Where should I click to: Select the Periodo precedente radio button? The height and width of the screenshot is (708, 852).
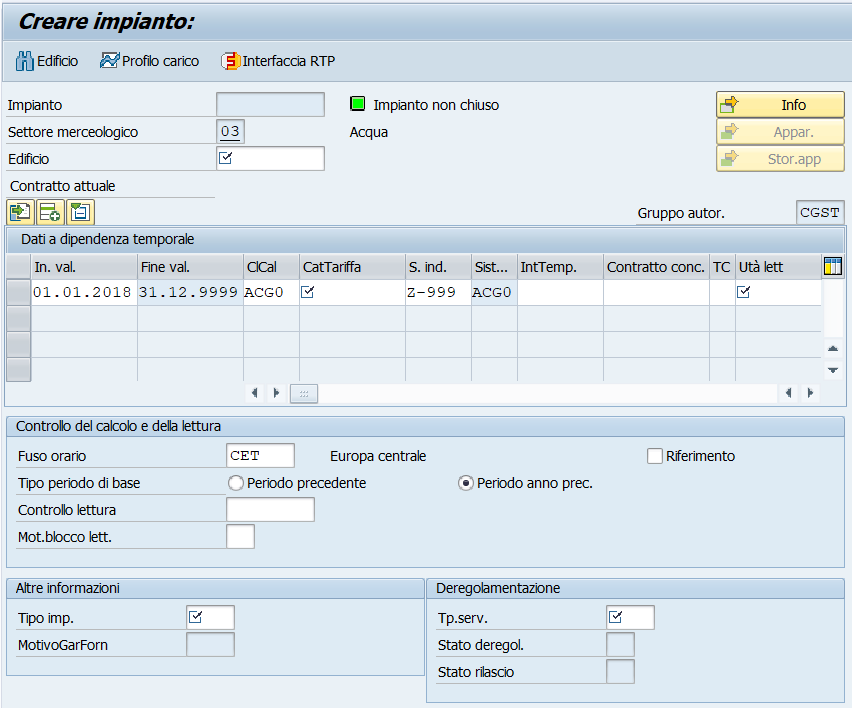tap(235, 483)
